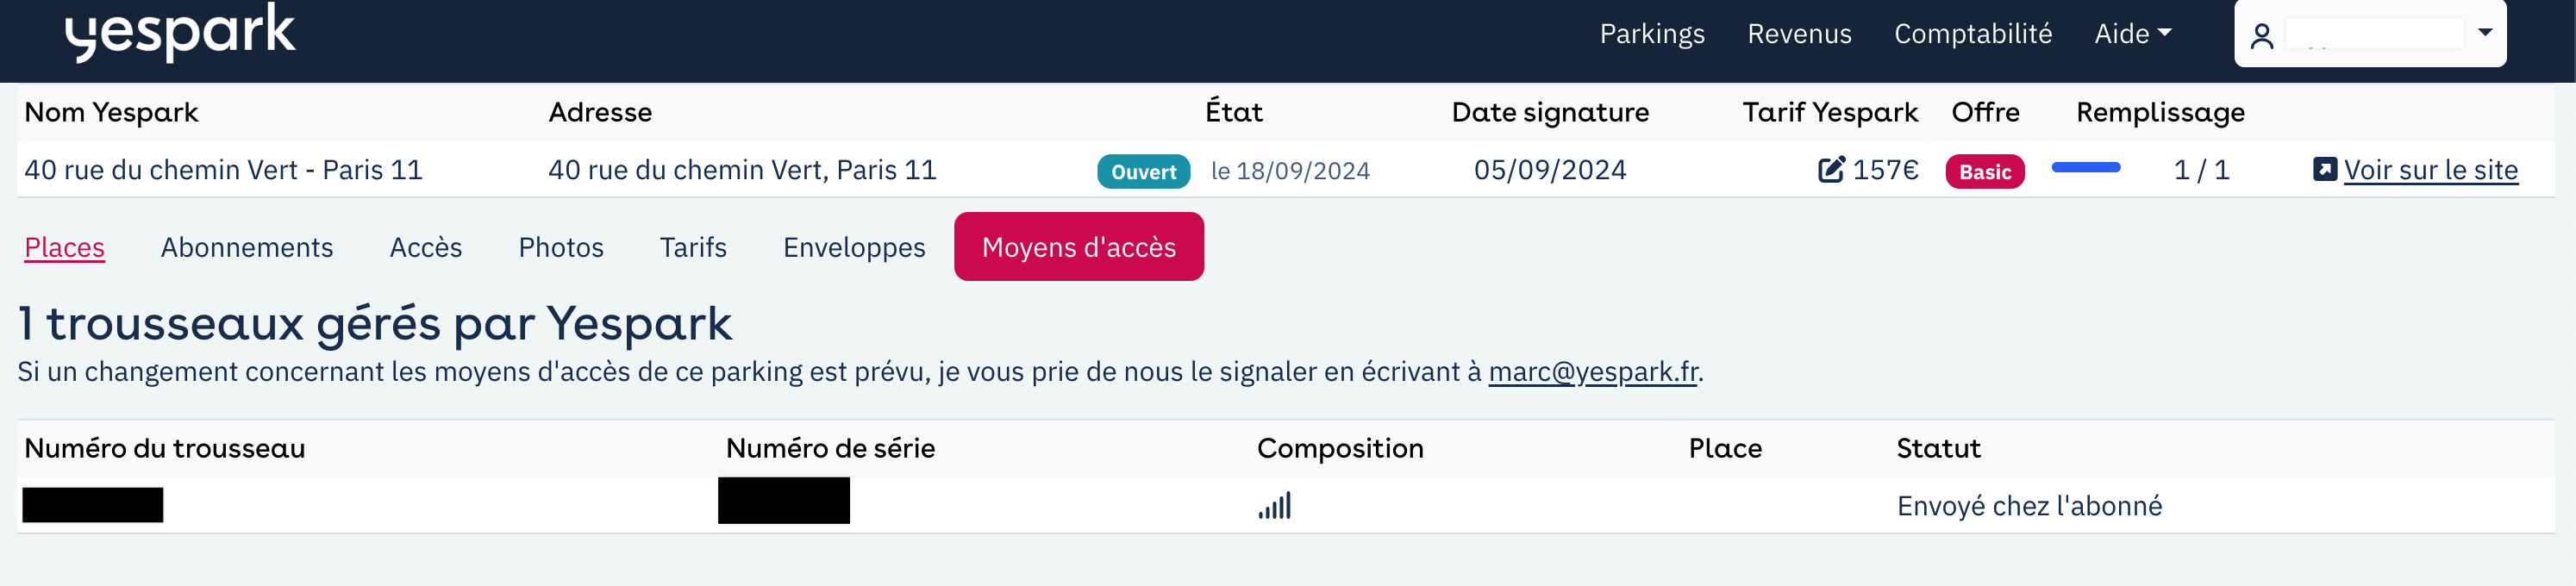Go to the Revenus page
The image size is (2576, 586).
pyautogui.click(x=1799, y=34)
